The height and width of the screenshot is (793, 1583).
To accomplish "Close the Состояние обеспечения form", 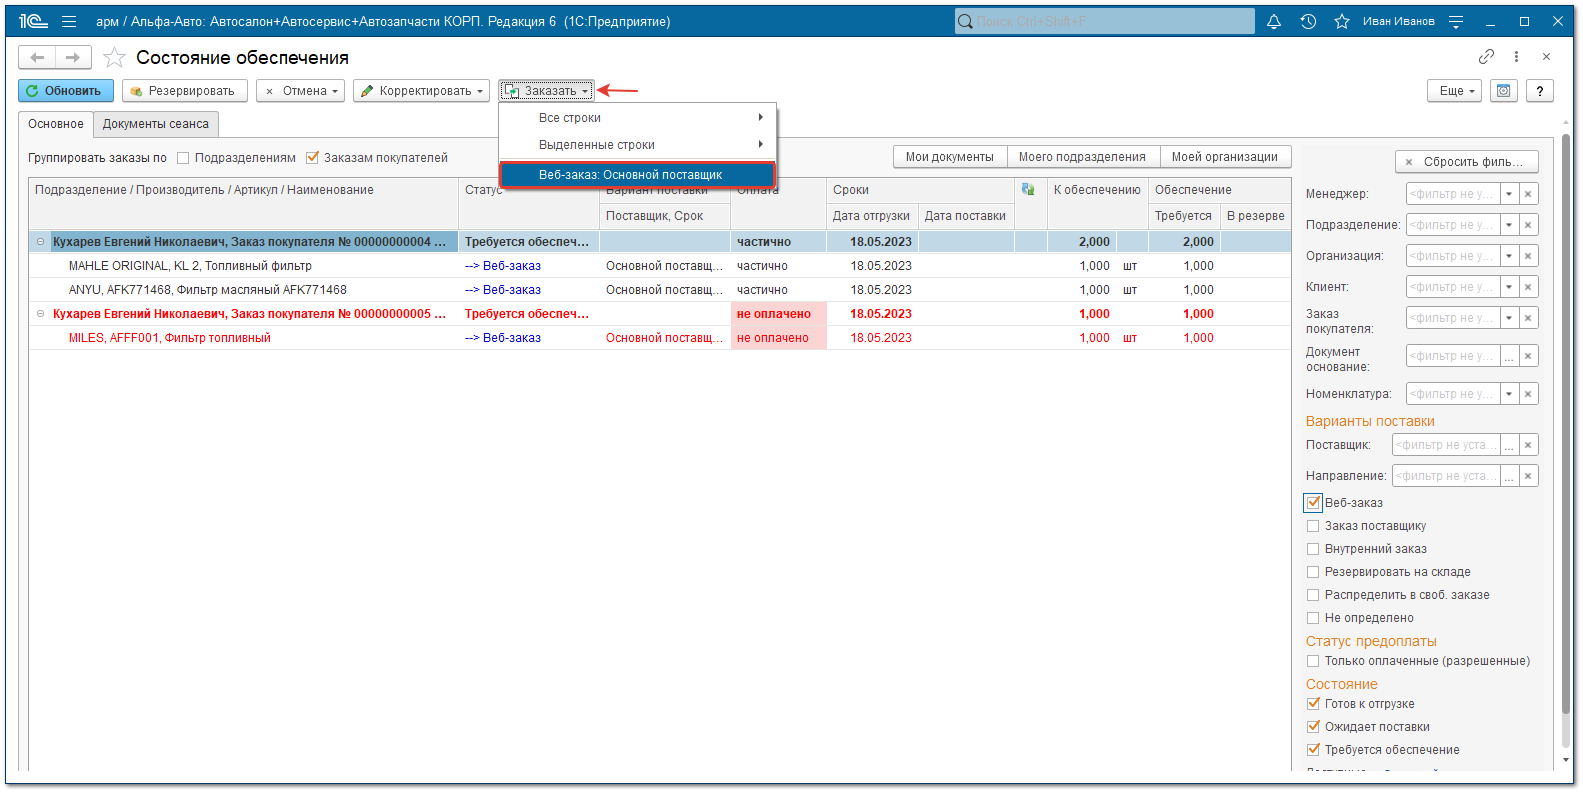I will [x=1546, y=57].
